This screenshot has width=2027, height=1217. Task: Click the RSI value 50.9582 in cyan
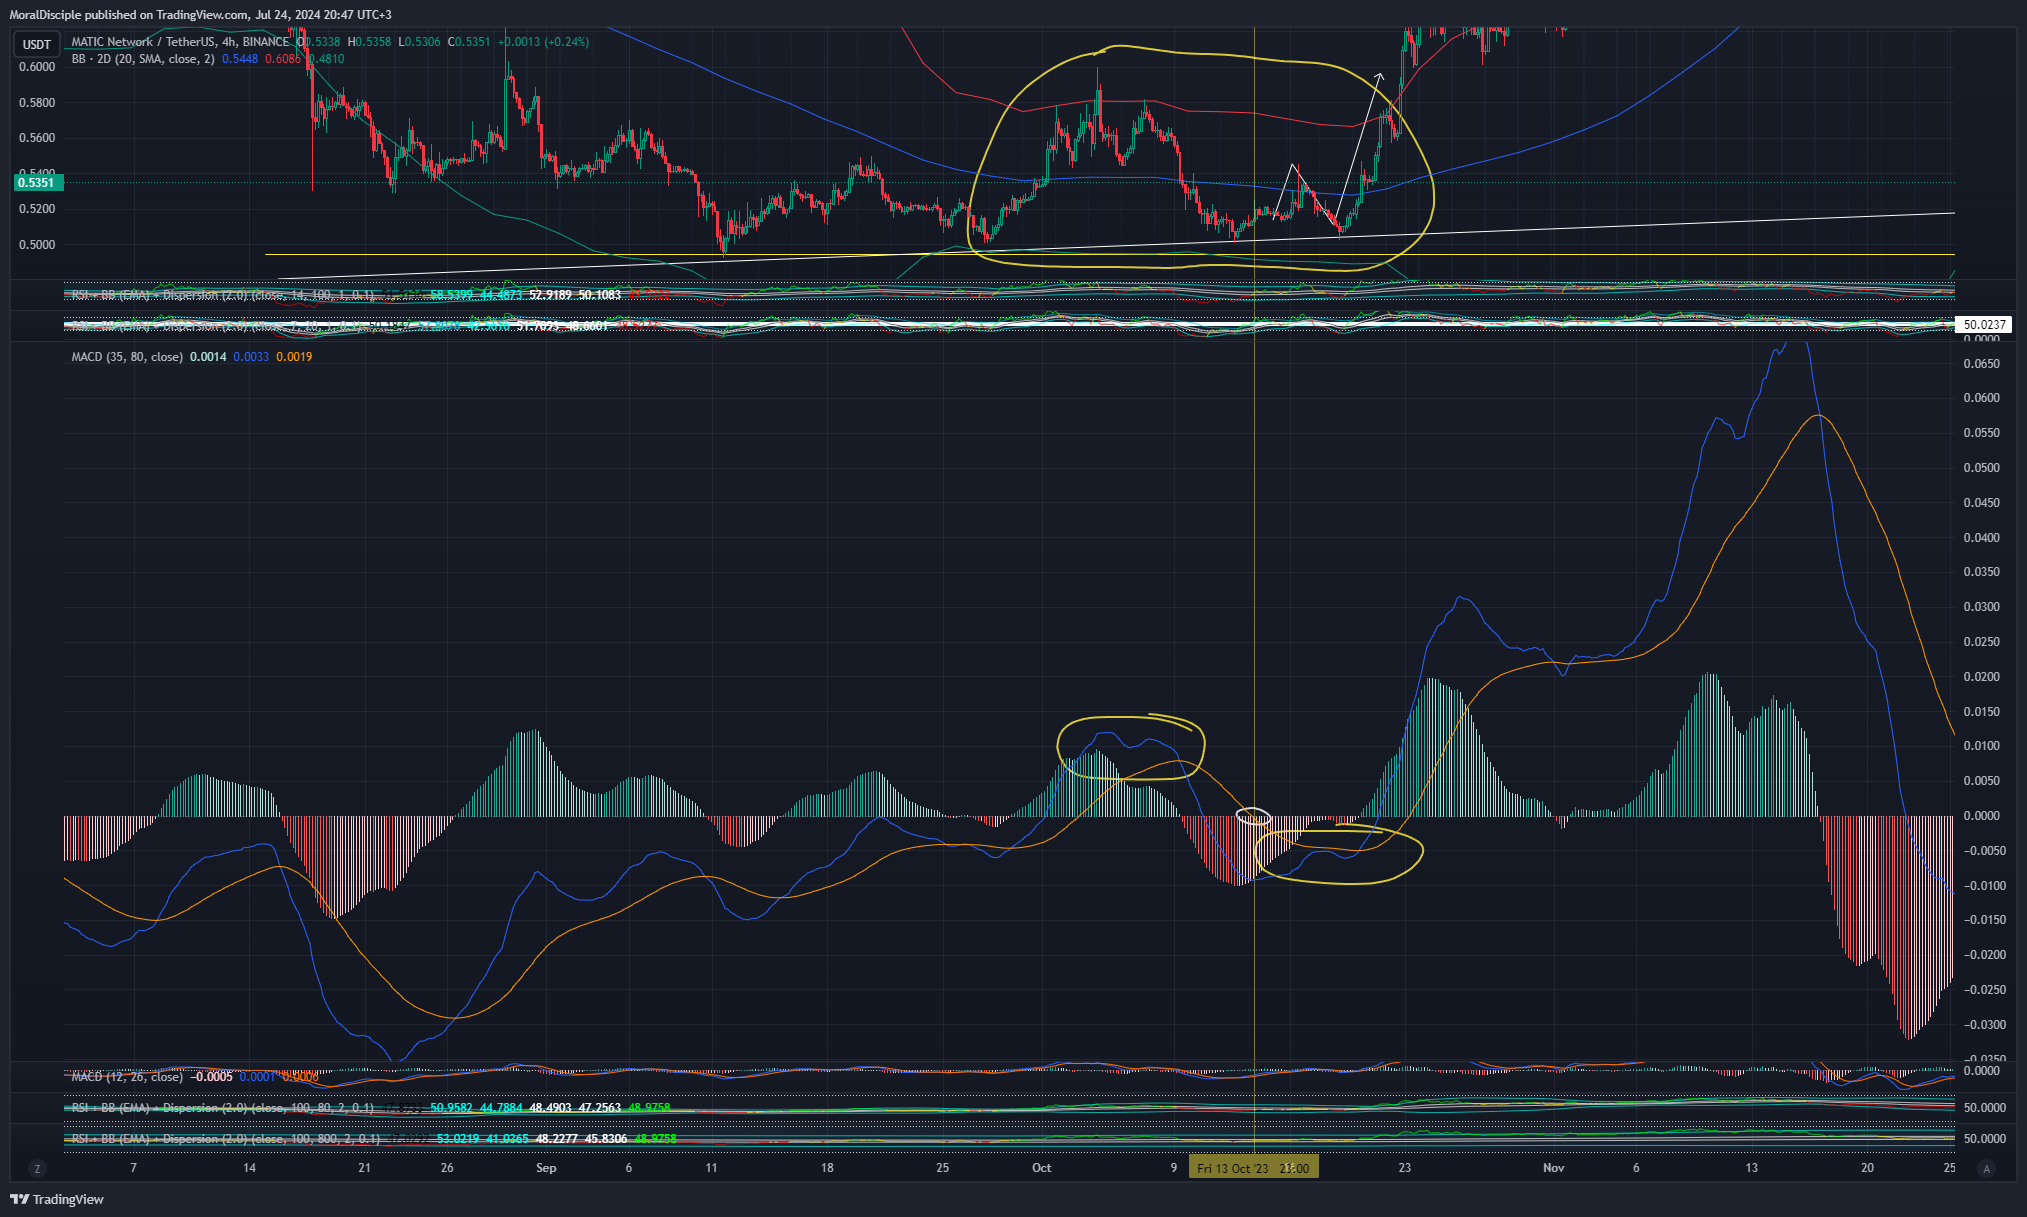click(452, 1108)
